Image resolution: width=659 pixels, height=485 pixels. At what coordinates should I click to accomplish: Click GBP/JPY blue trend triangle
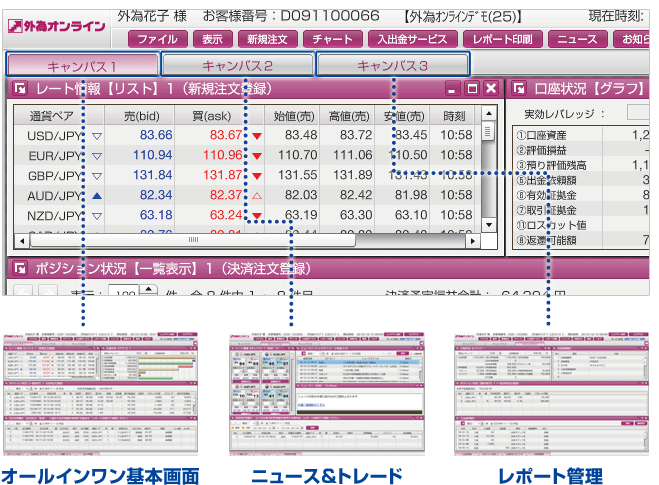(x=97, y=176)
